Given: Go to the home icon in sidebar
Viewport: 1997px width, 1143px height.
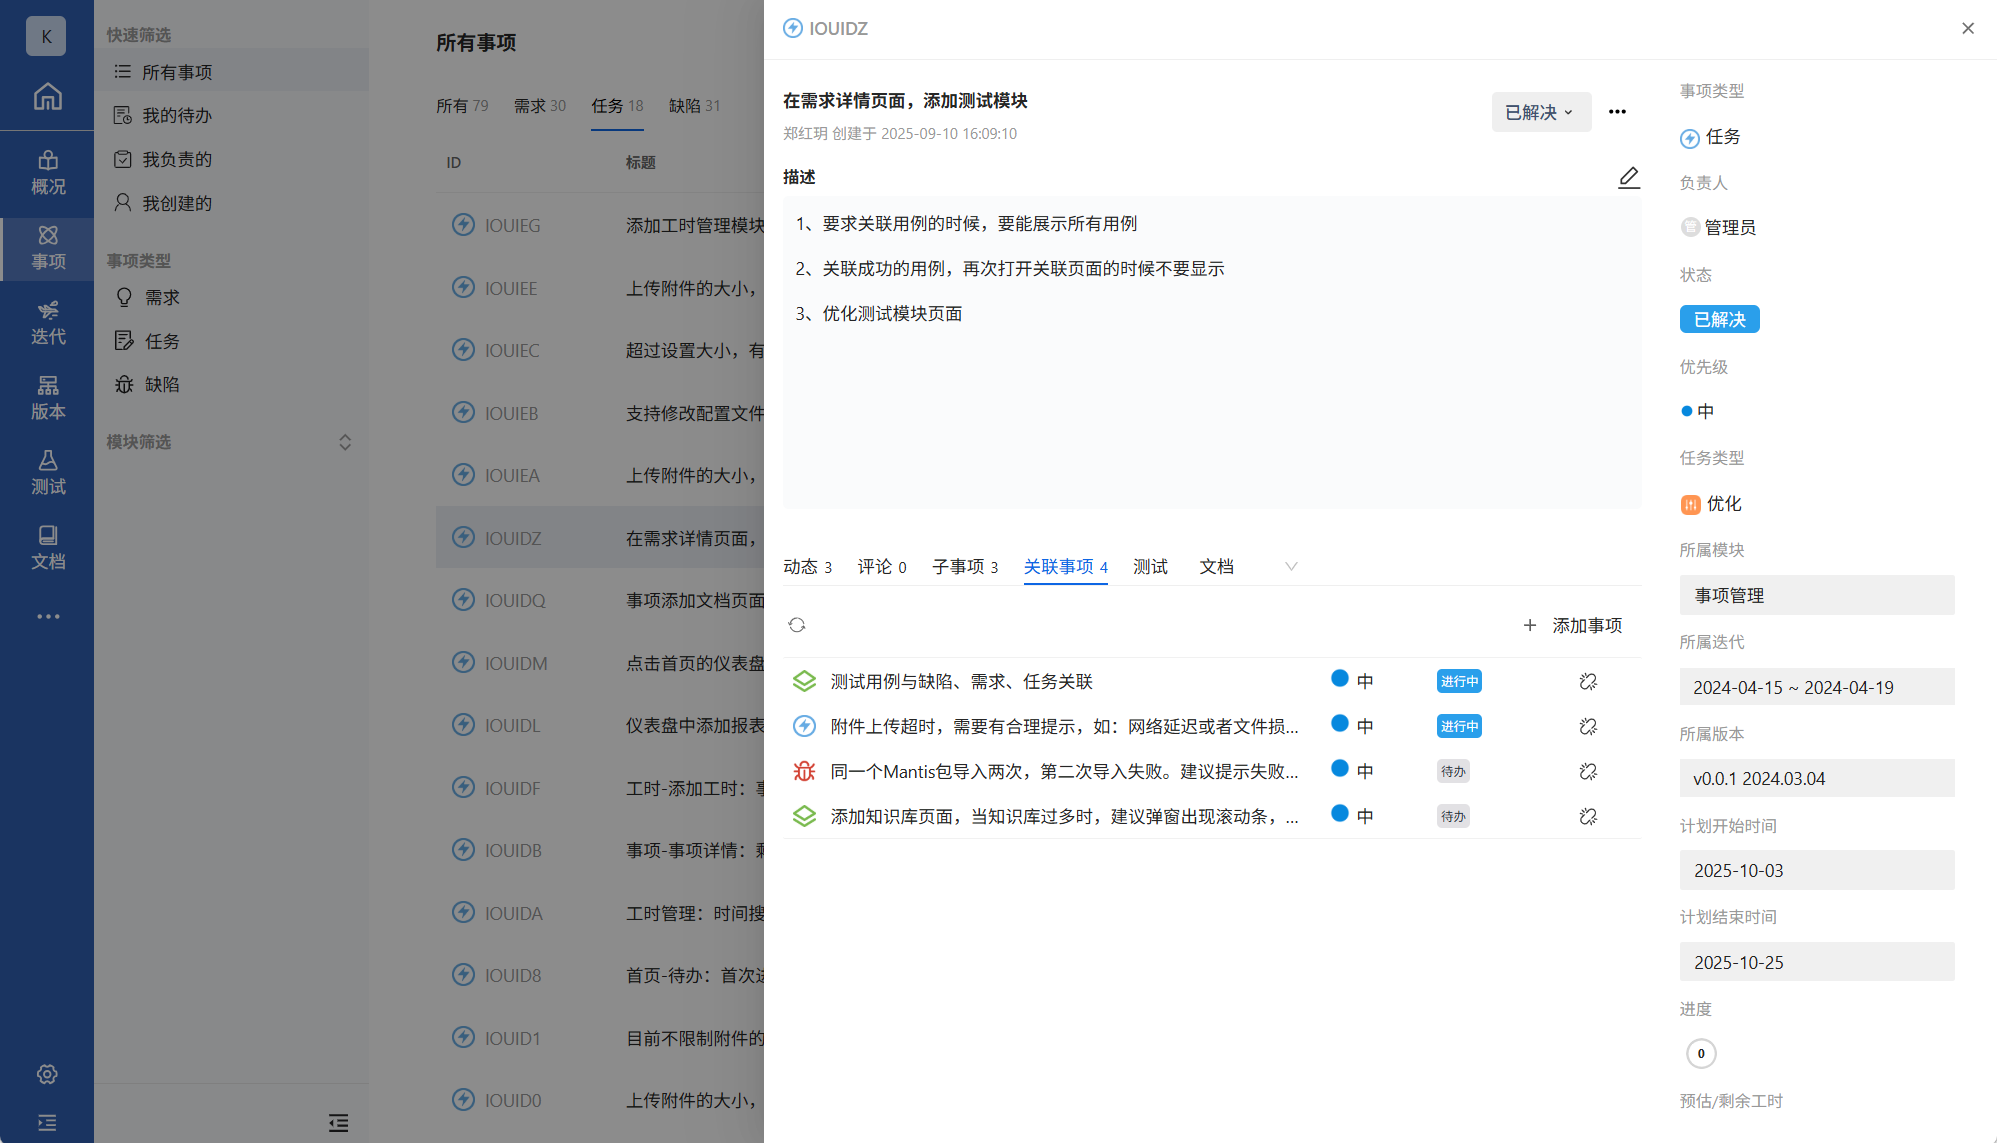Looking at the screenshot, I should pos(47,97).
